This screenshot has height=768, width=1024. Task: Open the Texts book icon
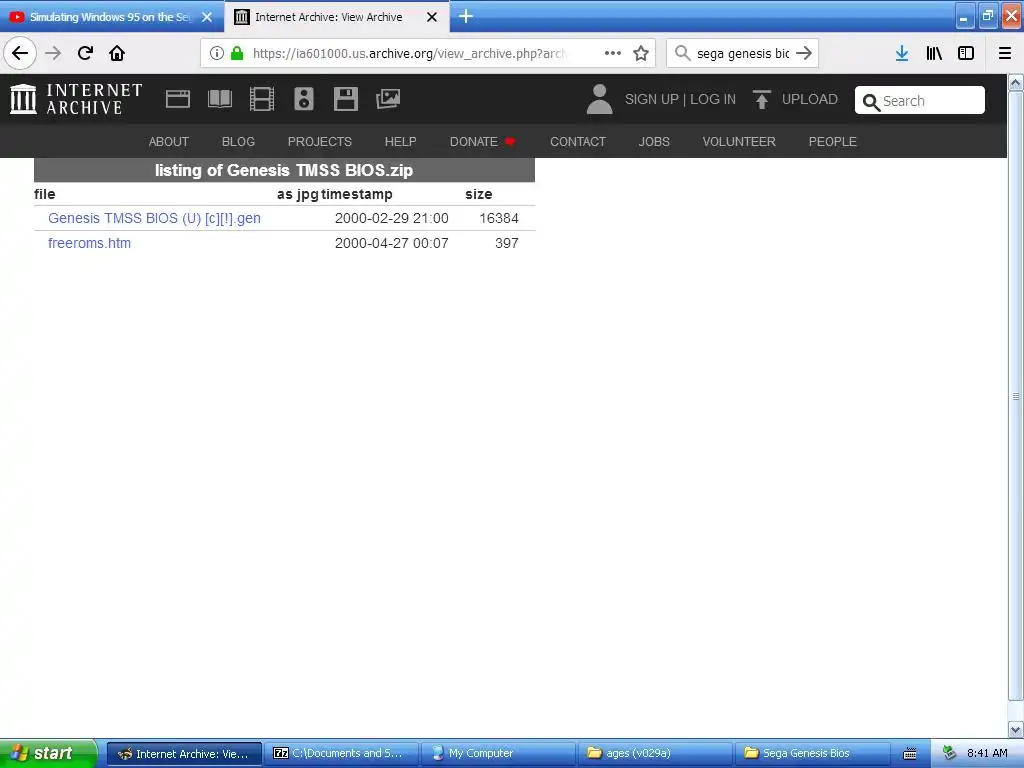tap(220, 99)
